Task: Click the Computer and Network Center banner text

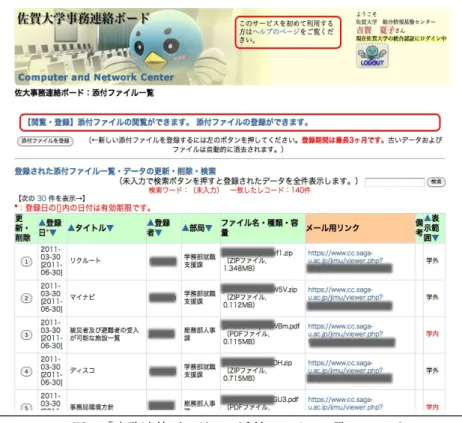Action: [x=96, y=77]
